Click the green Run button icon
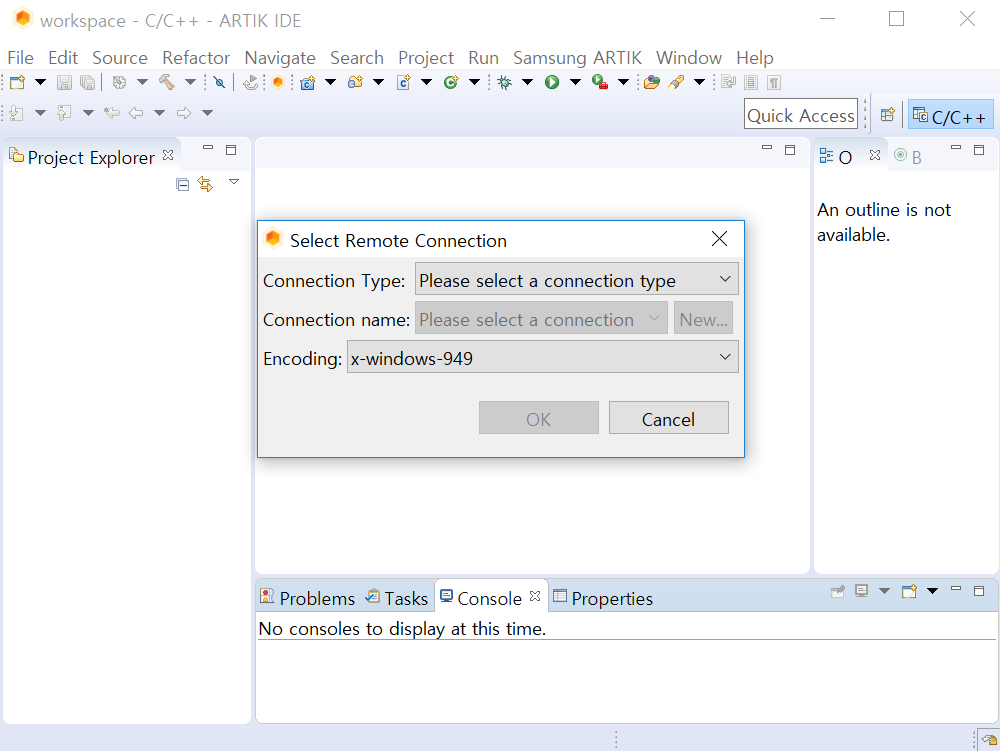 coord(552,82)
